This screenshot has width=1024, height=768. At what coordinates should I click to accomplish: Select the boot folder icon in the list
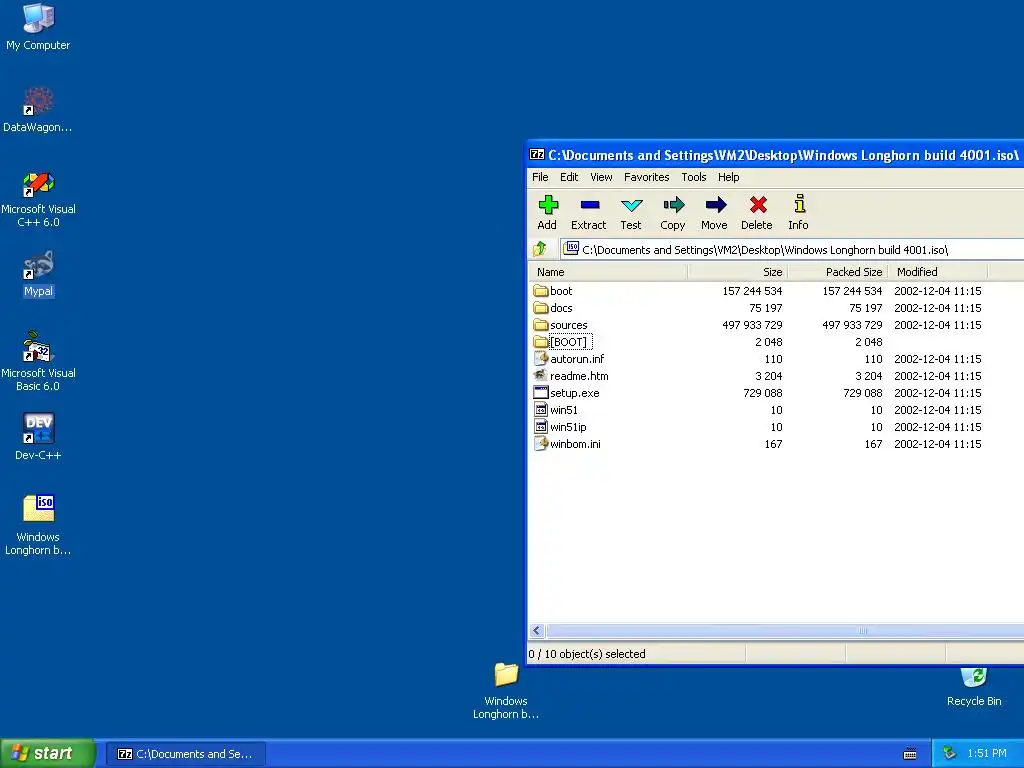[540, 291]
